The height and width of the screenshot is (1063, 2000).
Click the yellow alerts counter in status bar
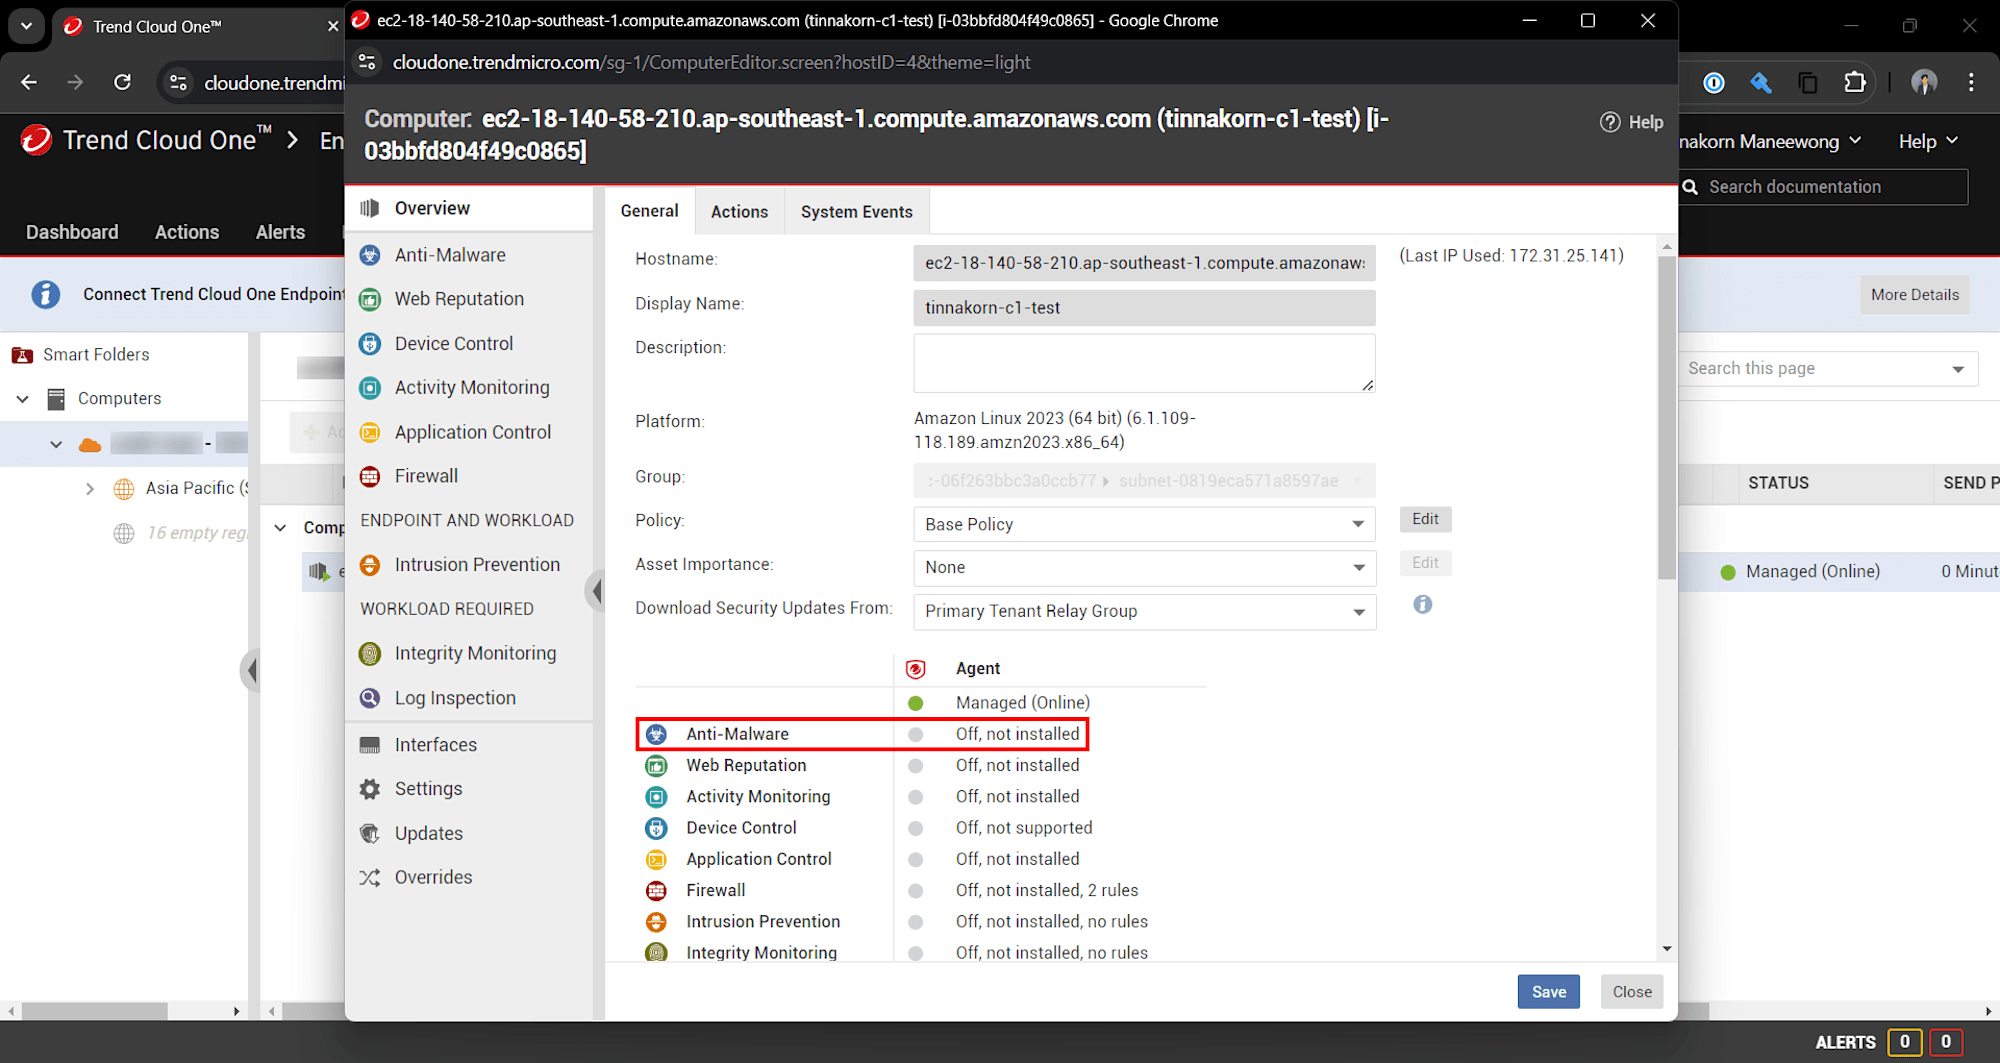tap(1904, 1042)
